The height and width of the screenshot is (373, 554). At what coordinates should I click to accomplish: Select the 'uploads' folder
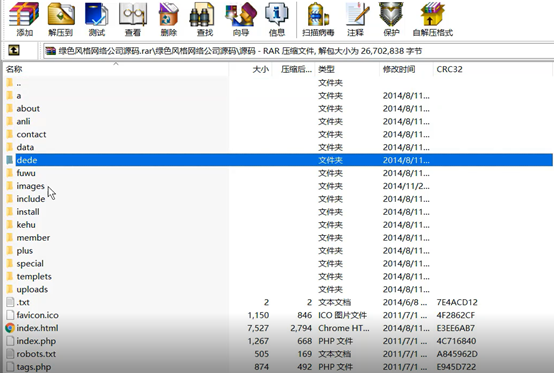click(x=32, y=289)
